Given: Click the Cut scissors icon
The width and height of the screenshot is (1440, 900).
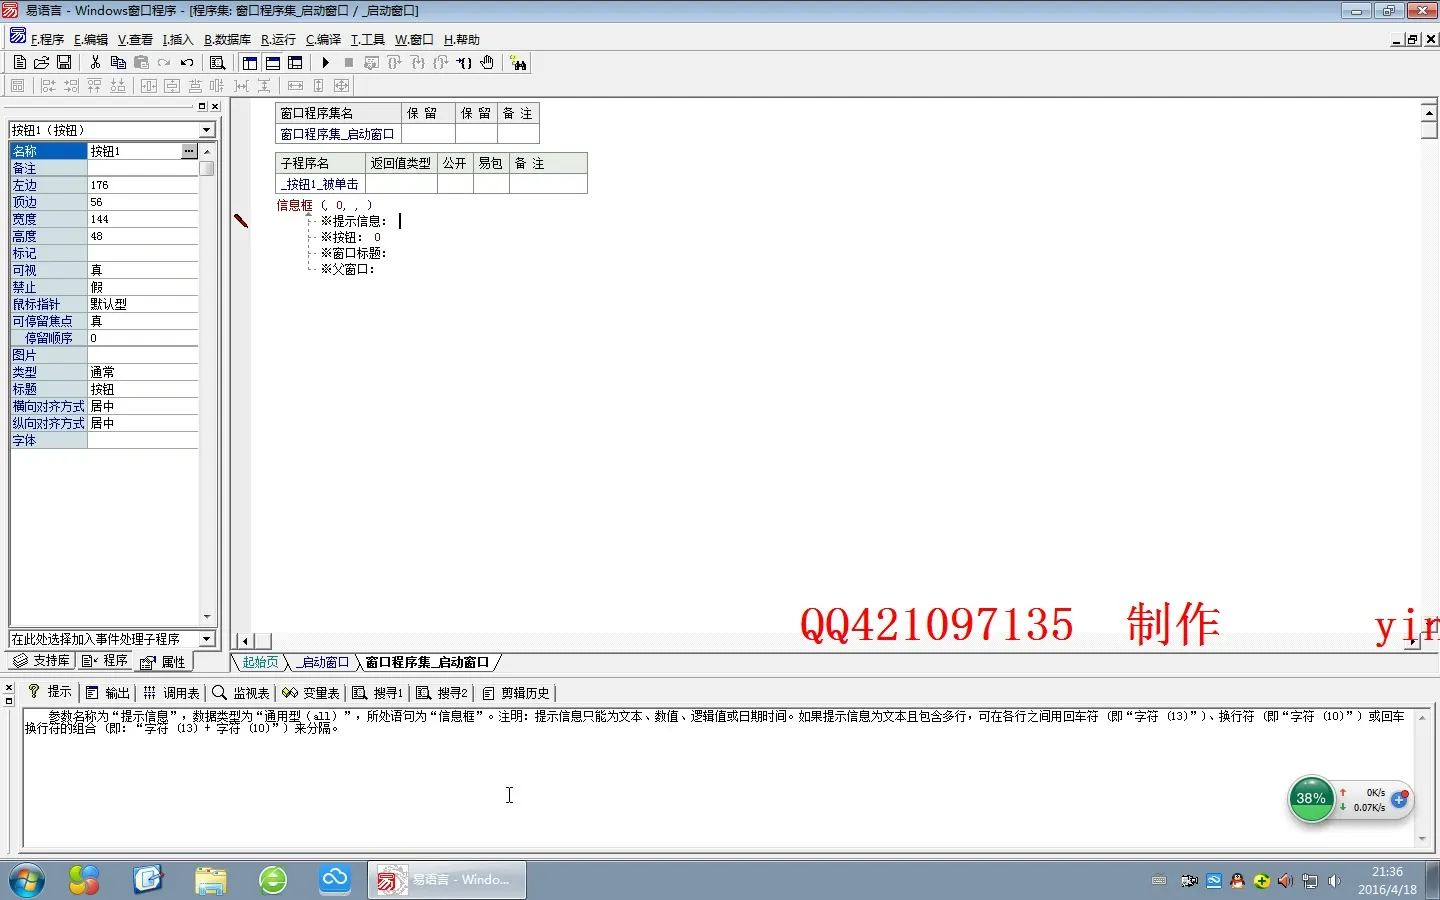Looking at the screenshot, I should tap(95, 62).
